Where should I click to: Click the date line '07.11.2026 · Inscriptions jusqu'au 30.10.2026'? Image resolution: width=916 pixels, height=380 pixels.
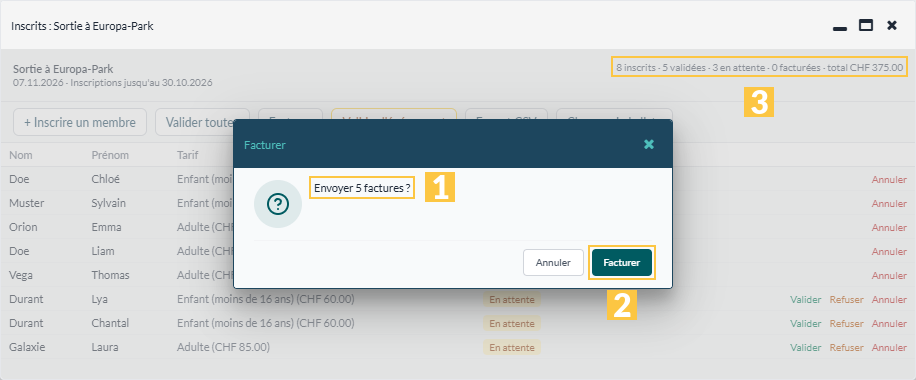coord(113,82)
